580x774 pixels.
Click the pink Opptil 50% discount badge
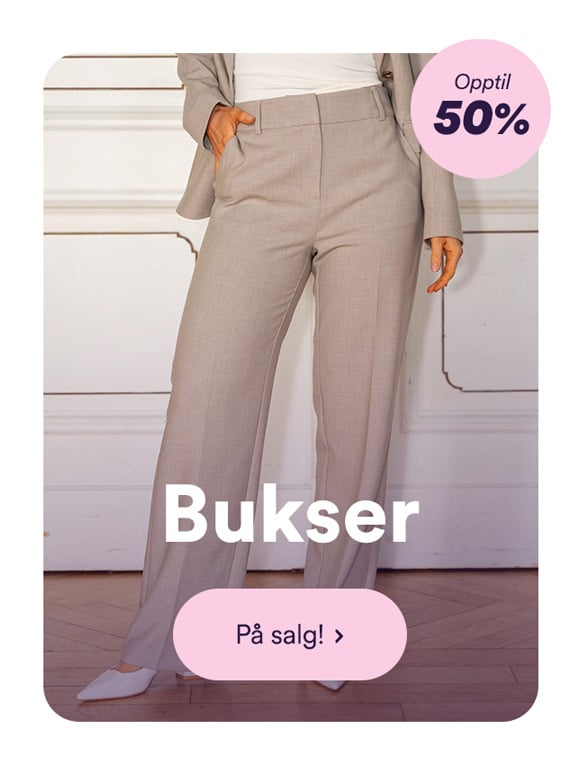click(480, 109)
